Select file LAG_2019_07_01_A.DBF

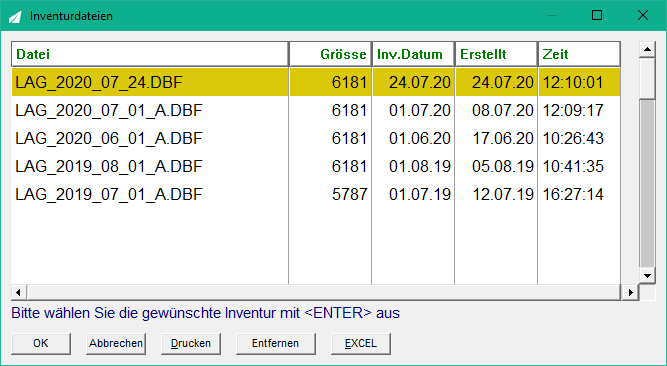pyautogui.click(x=109, y=194)
